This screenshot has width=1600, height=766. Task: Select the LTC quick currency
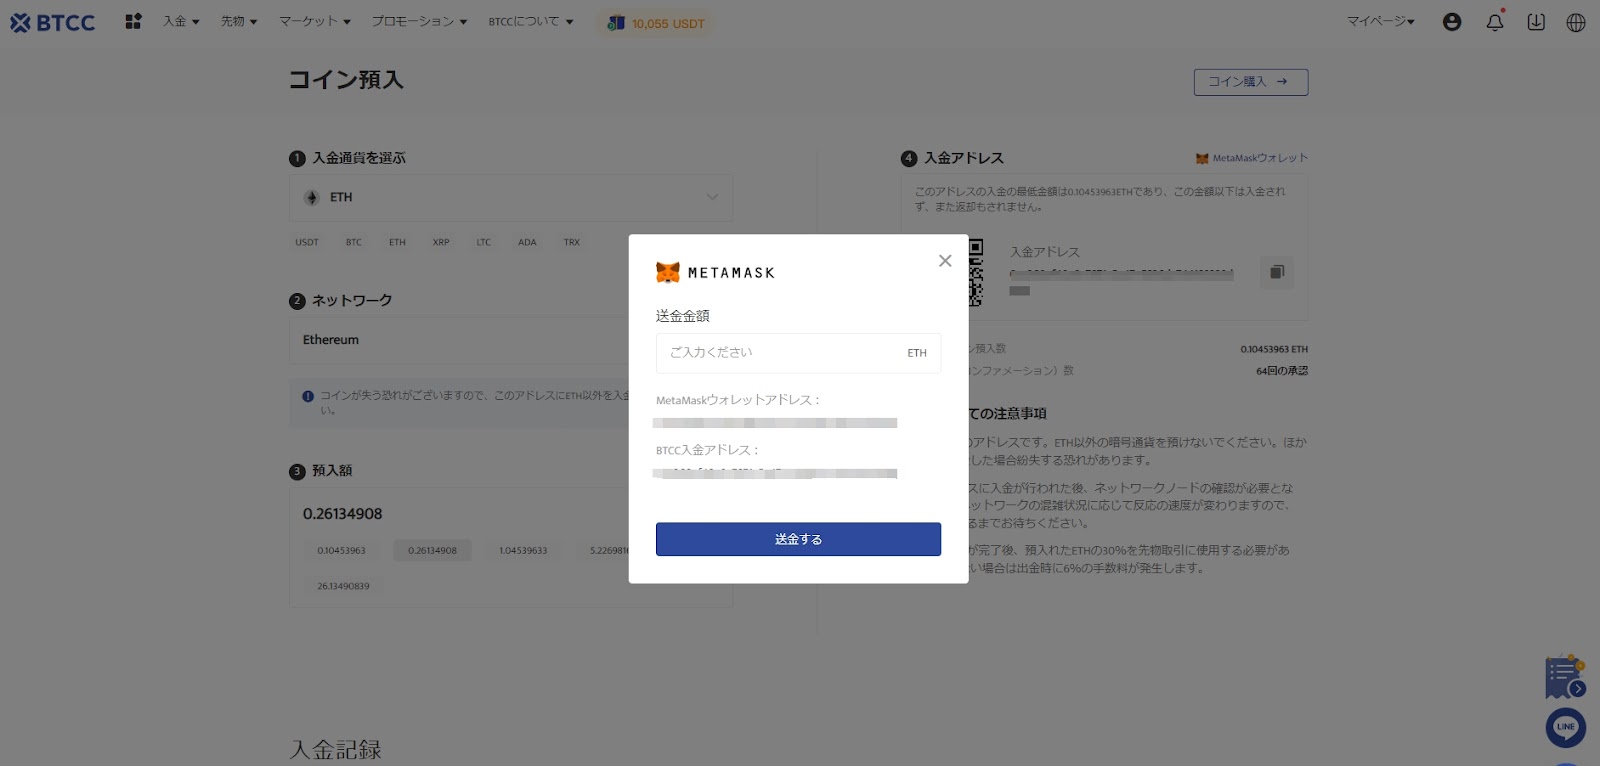pos(484,242)
